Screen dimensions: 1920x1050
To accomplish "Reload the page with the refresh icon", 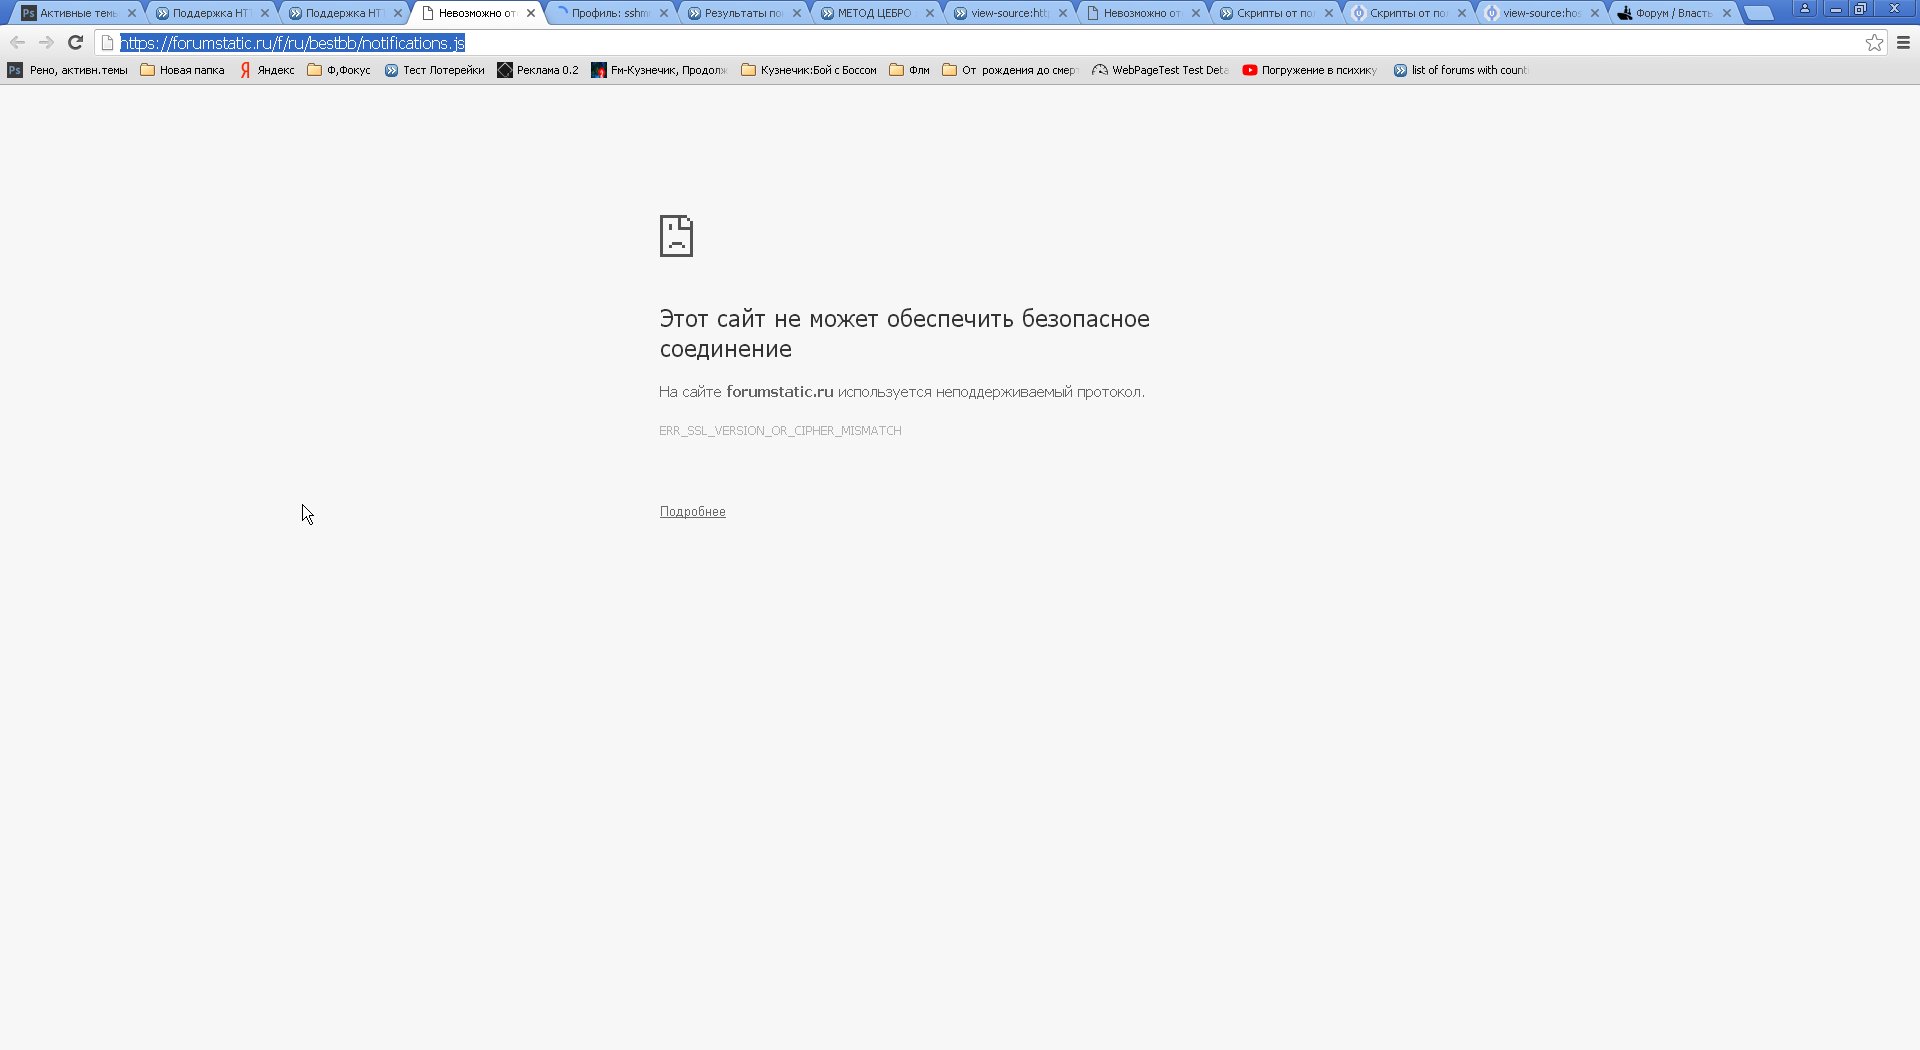I will 75,43.
